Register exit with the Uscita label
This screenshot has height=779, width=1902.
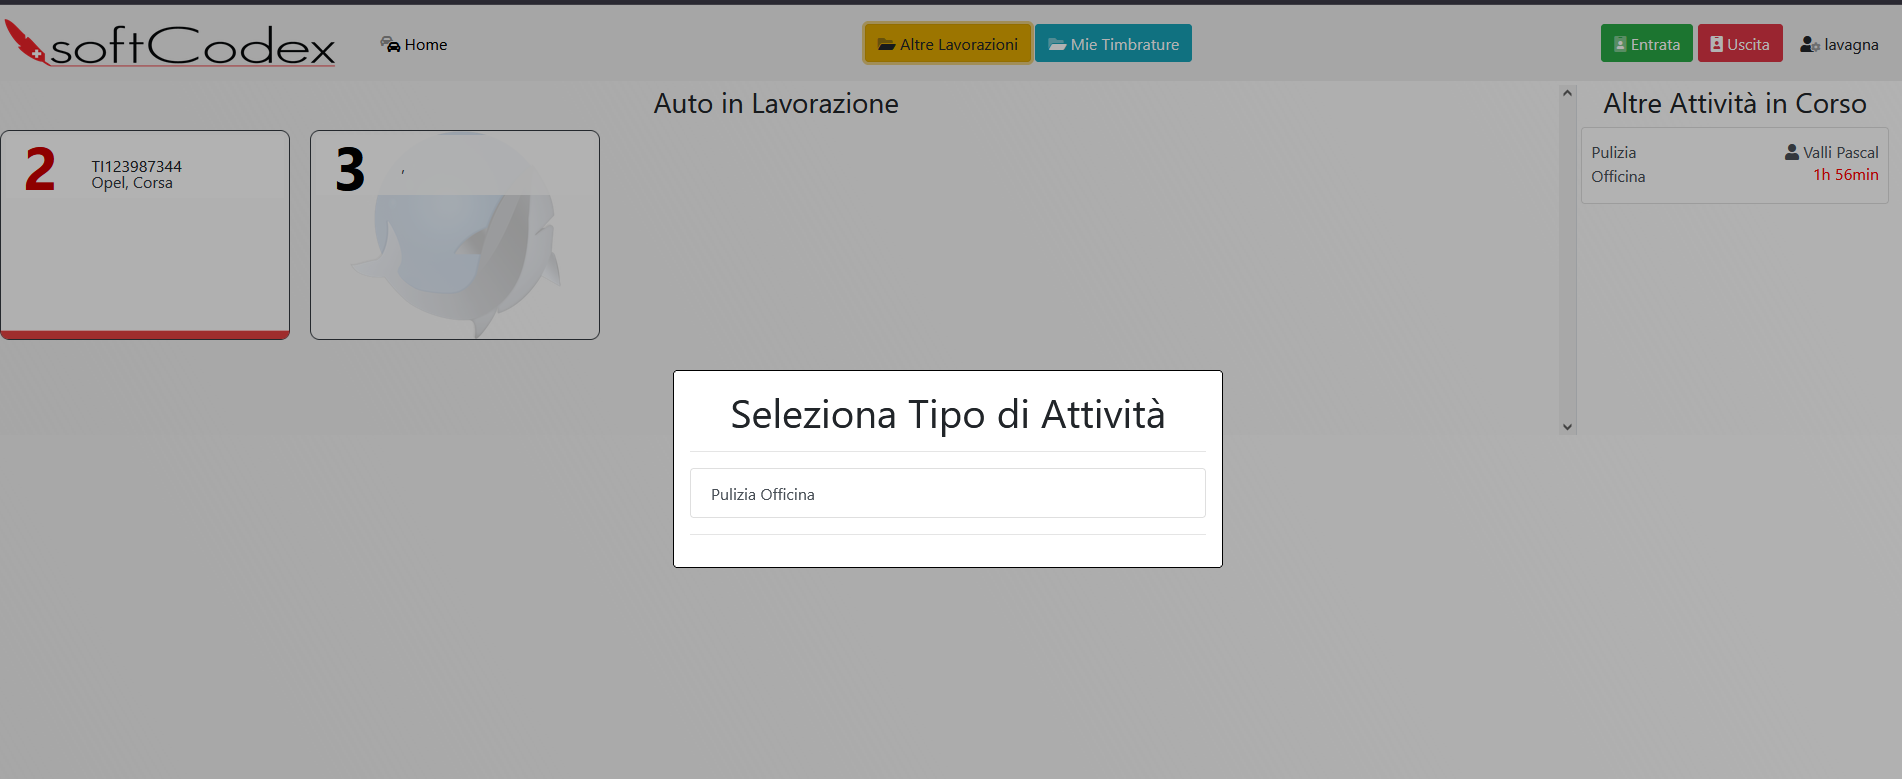(x=1748, y=44)
